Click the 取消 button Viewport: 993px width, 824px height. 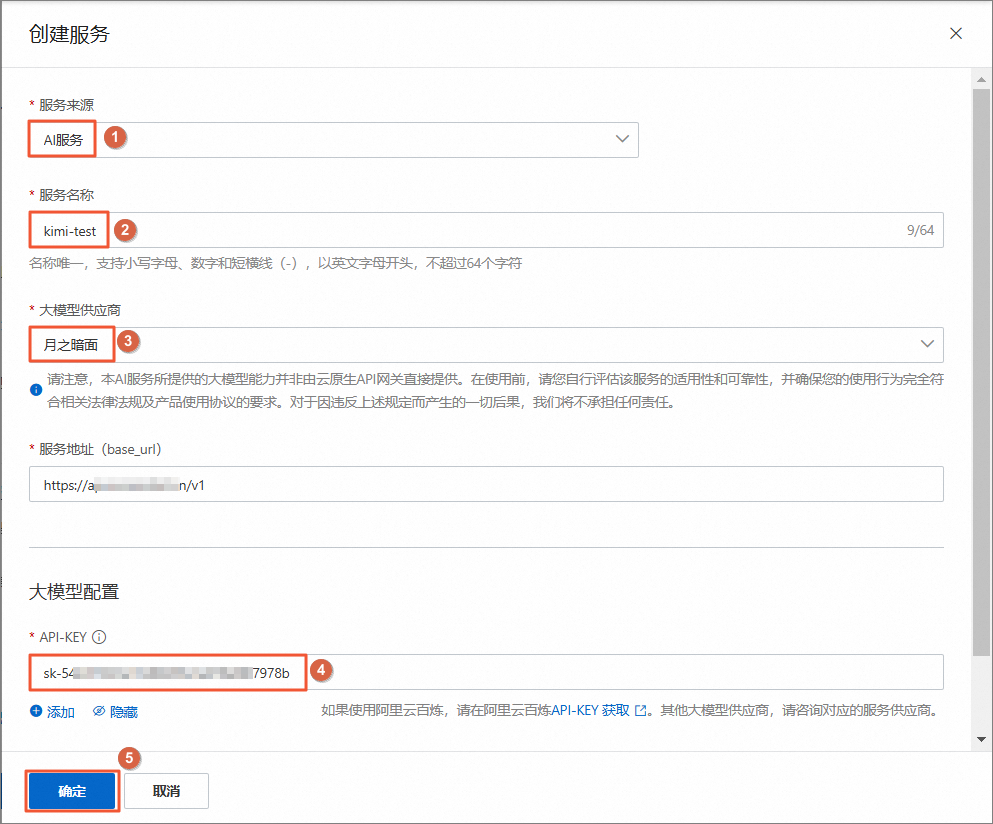tap(167, 791)
